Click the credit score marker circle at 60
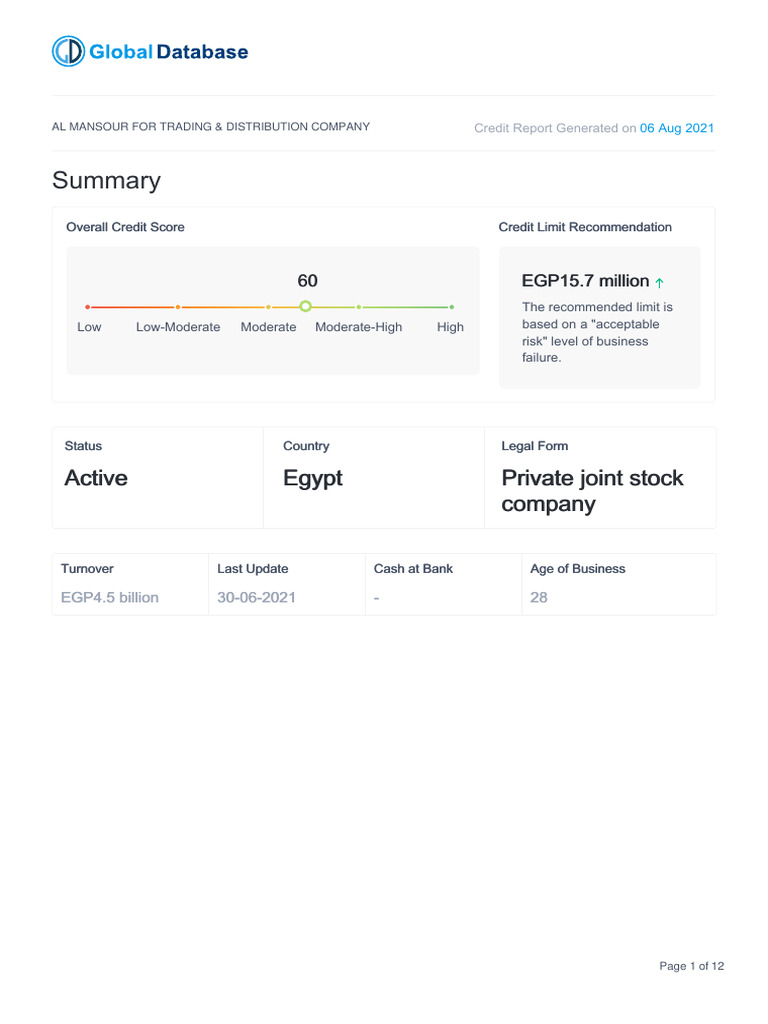Viewport: 768px width, 1024px height. pyautogui.click(x=306, y=306)
